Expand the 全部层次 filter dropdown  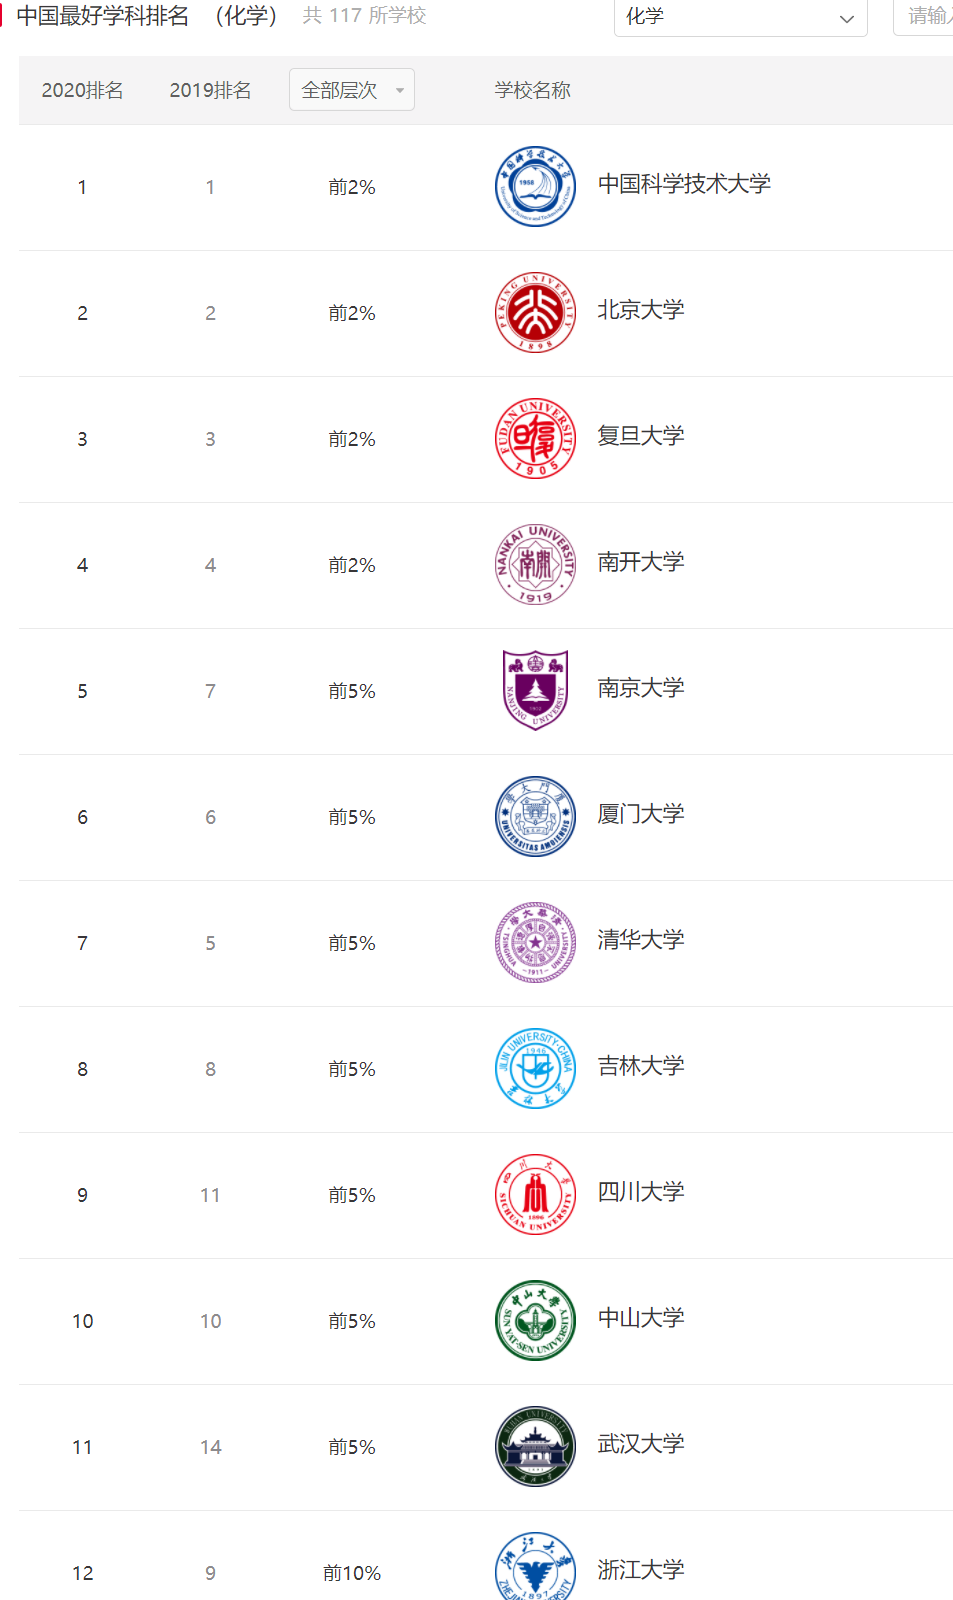(x=351, y=89)
